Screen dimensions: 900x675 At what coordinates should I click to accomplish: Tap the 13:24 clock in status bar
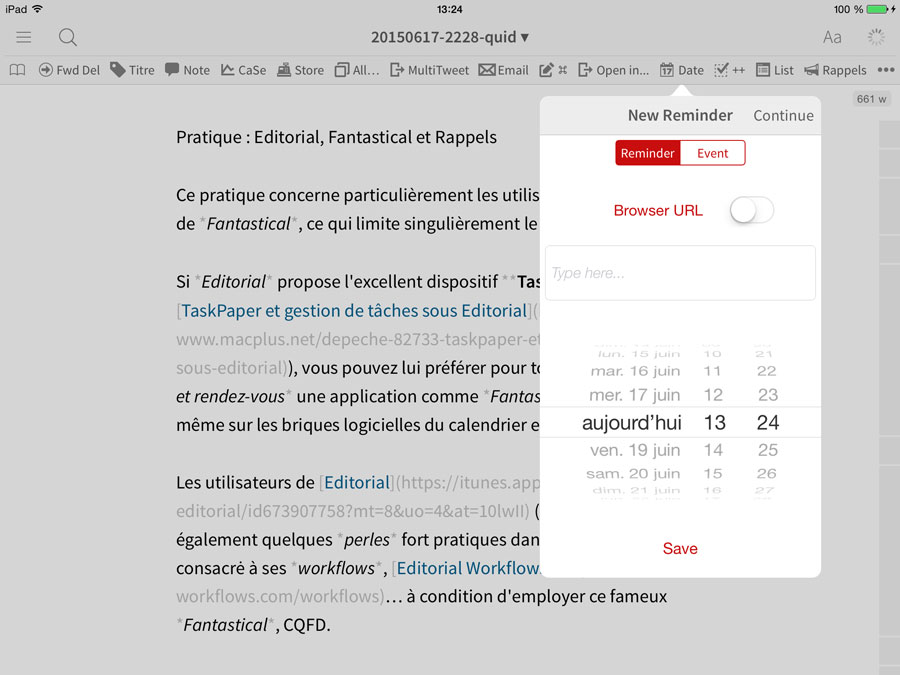(x=449, y=9)
